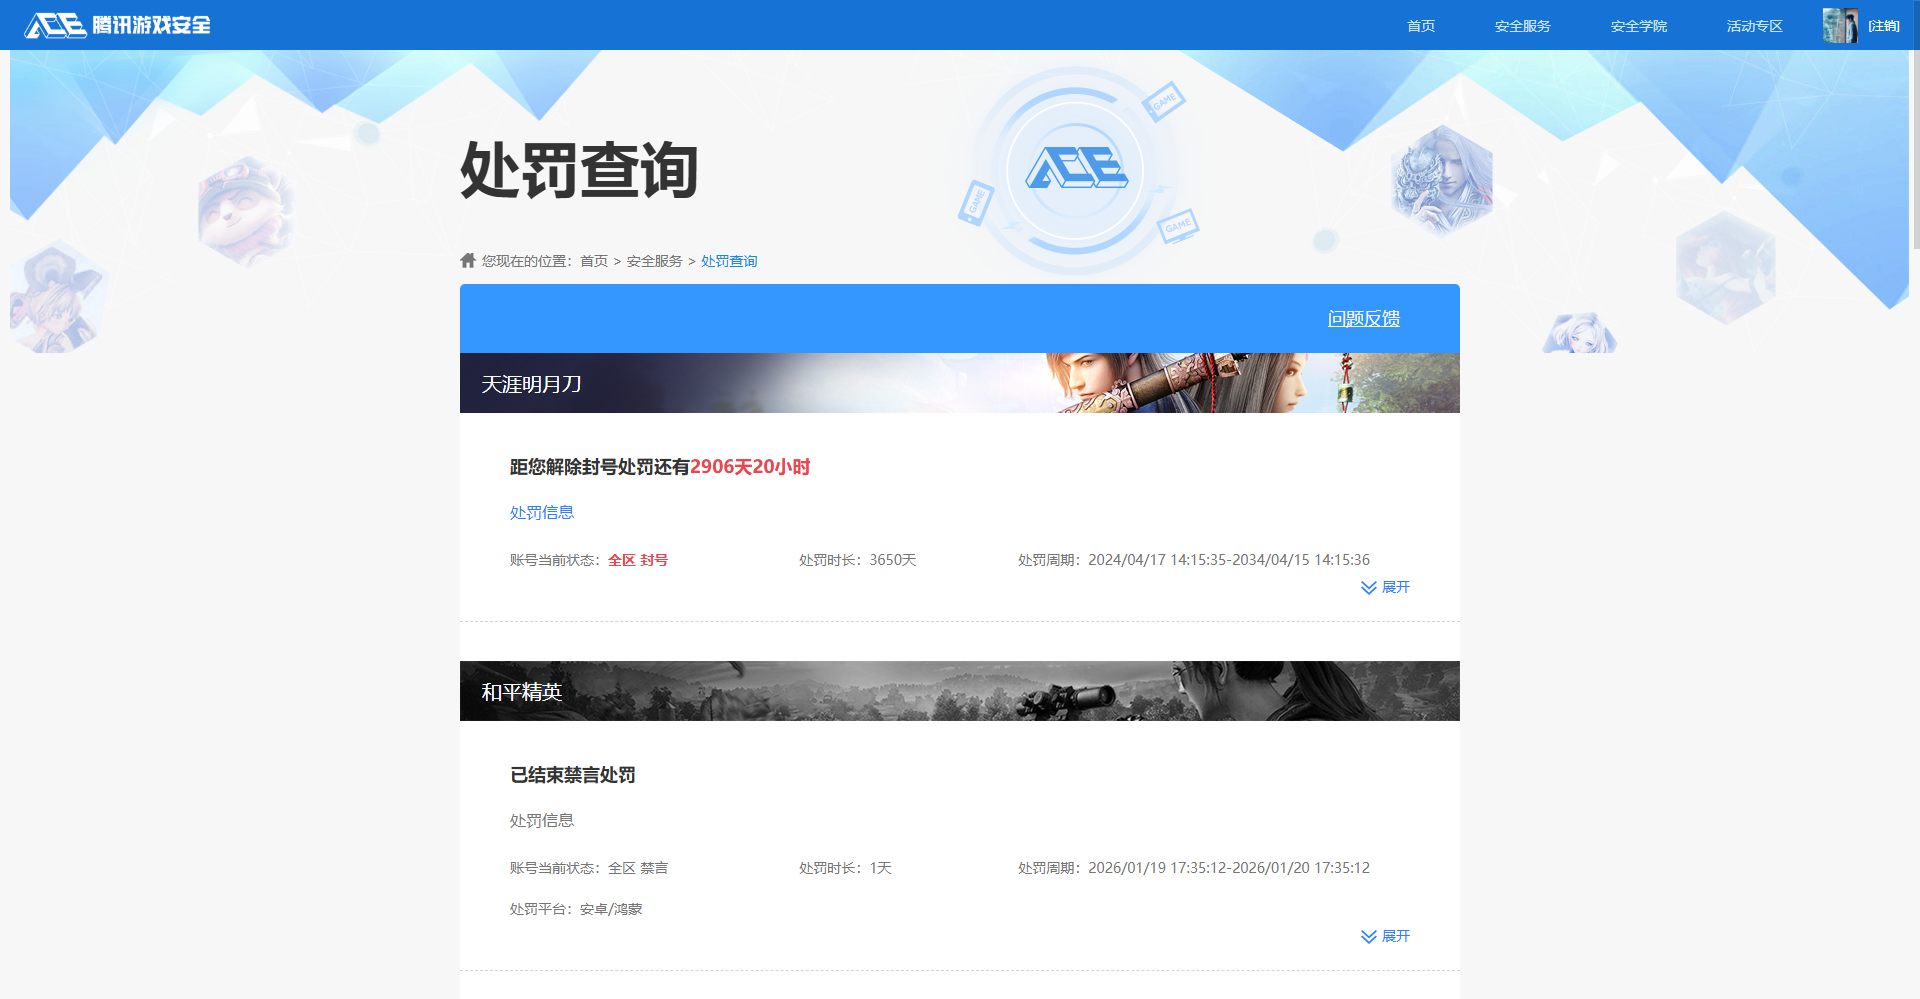Click 处罚时长:3650天 text
The height and width of the screenshot is (999, 1920).
pyautogui.click(x=858, y=560)
